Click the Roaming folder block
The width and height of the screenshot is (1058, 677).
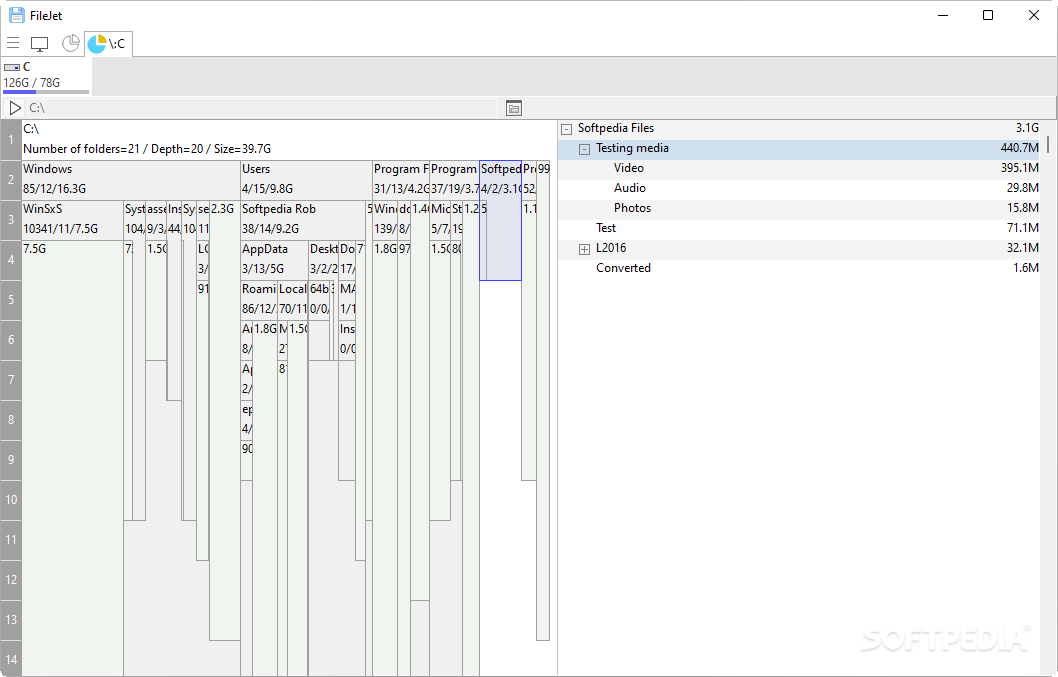[259, 300]
